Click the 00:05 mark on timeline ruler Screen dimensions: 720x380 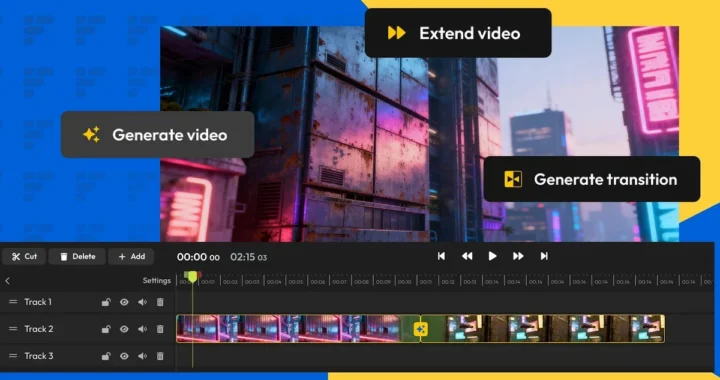pyautogui.click(x=296, y=282)
